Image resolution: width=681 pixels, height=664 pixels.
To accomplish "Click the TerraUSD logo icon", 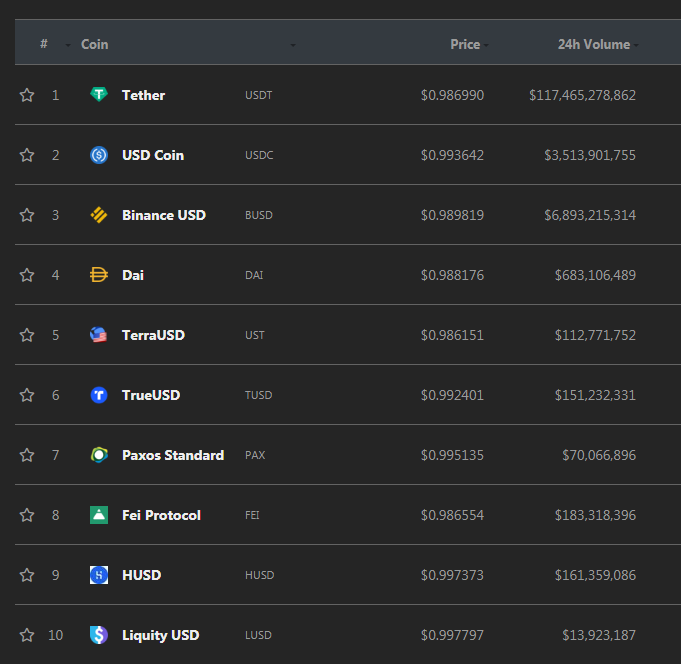I will [x=99, y=335].
